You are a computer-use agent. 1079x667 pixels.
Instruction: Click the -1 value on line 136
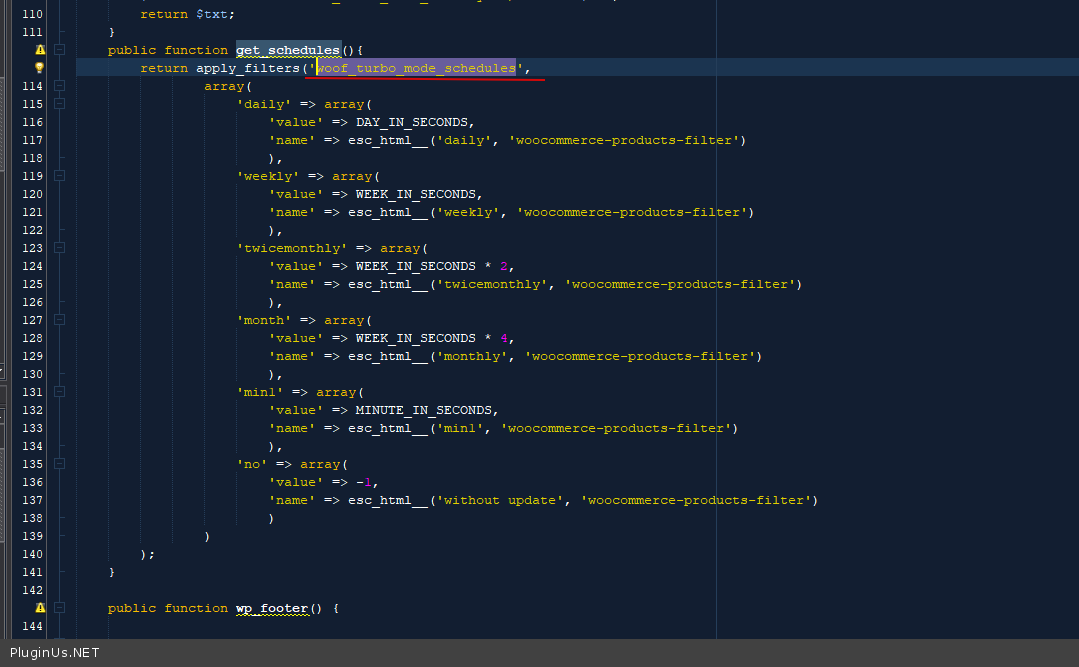click(364, 483)
